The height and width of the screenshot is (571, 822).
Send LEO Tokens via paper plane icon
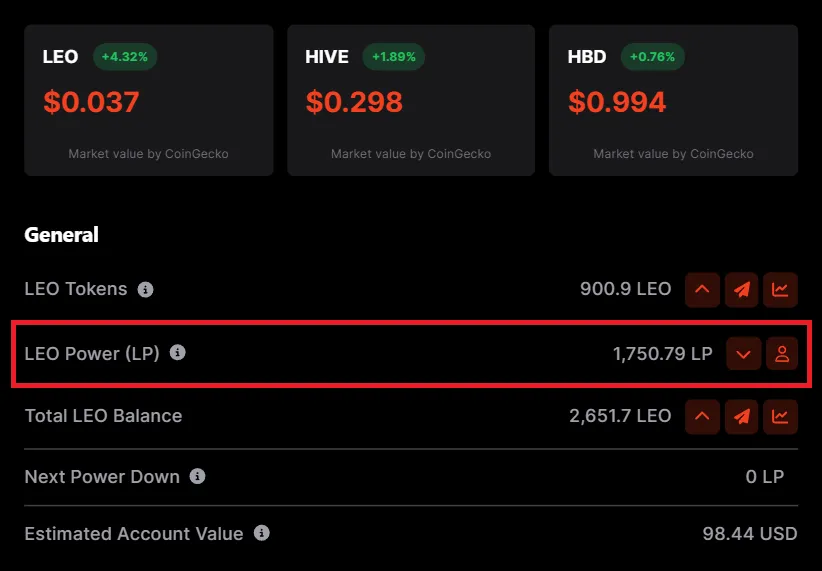(741, 289)
